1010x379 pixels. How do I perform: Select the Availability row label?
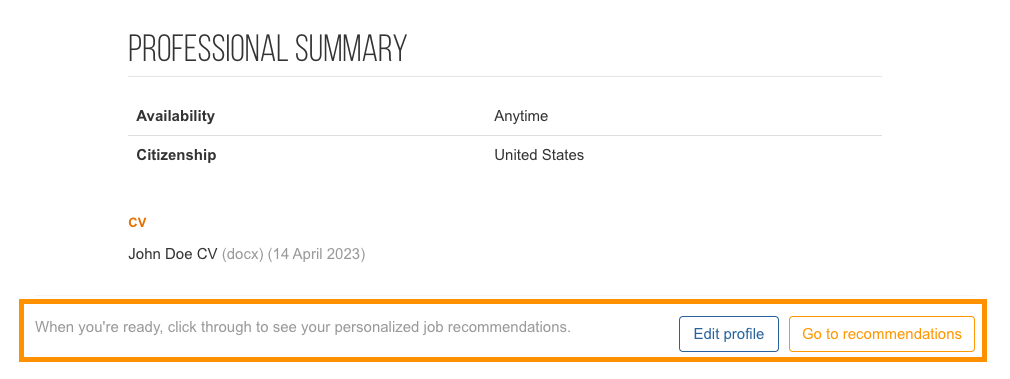pos(175,116)
